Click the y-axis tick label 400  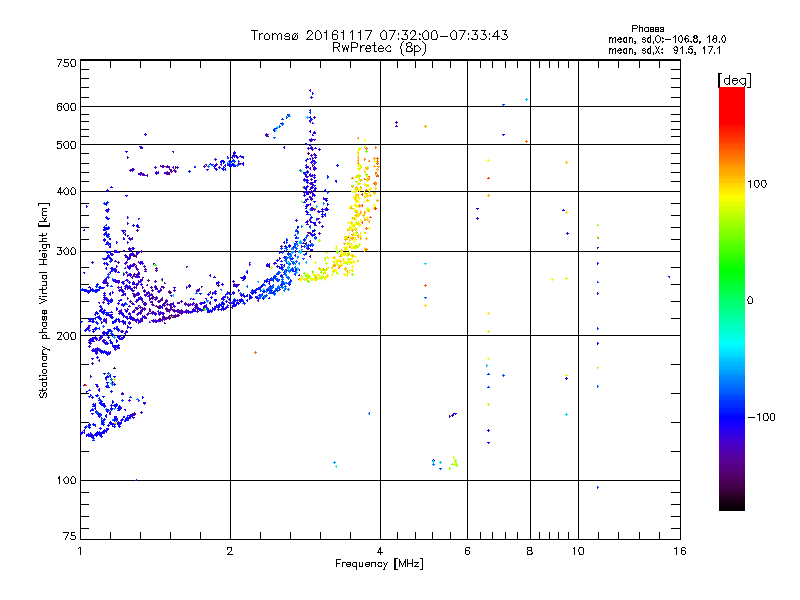(66, 191)
